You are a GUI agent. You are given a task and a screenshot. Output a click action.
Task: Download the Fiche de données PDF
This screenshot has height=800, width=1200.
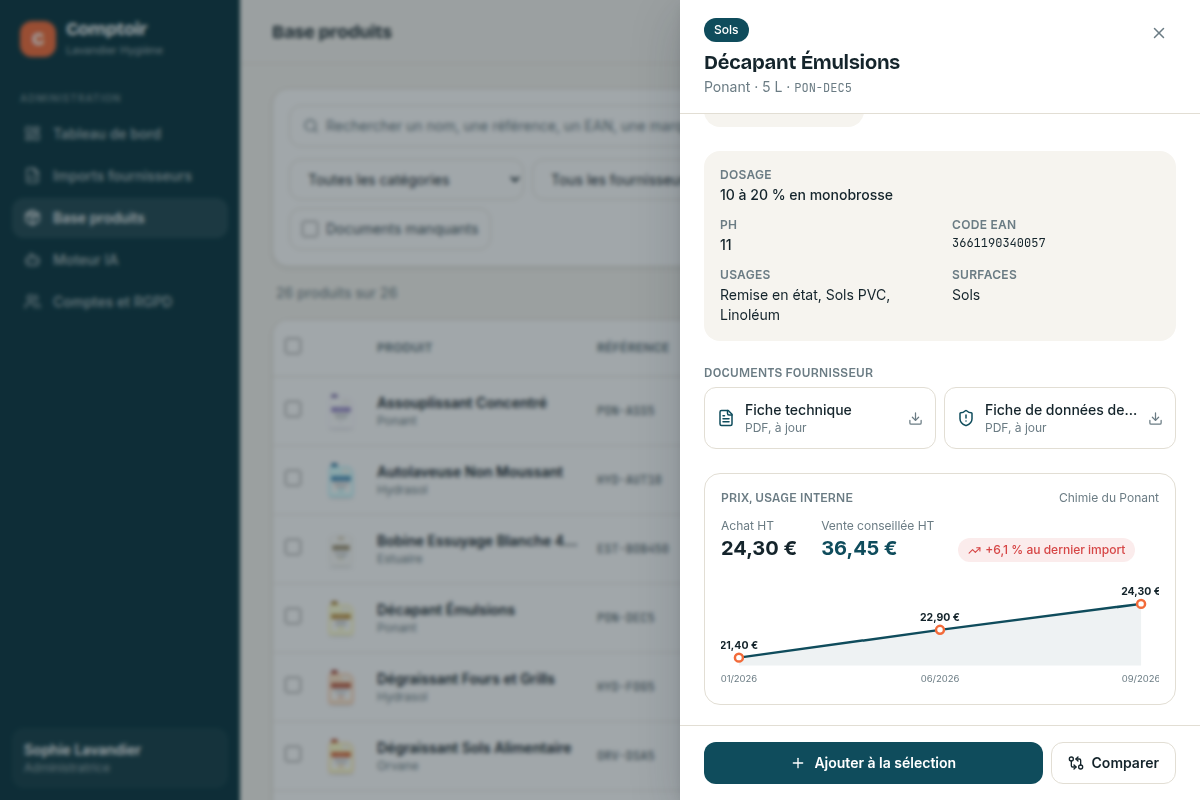1155,418
